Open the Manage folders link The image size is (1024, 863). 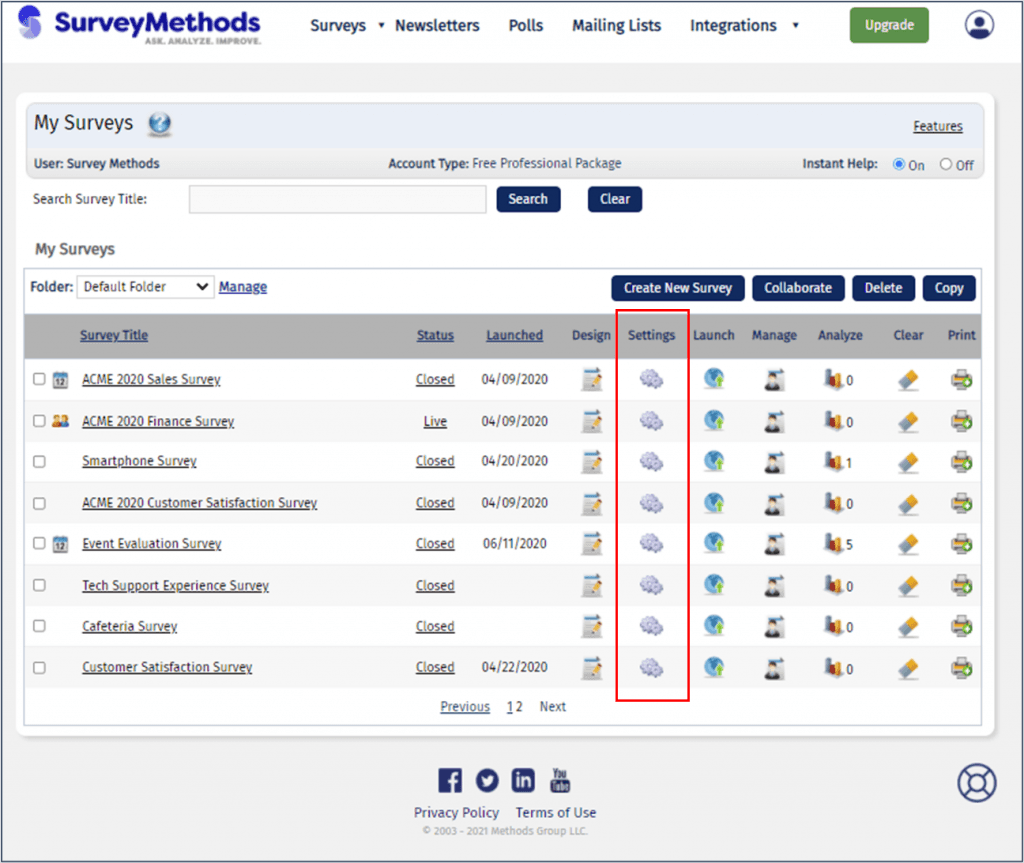coord(243,287)
